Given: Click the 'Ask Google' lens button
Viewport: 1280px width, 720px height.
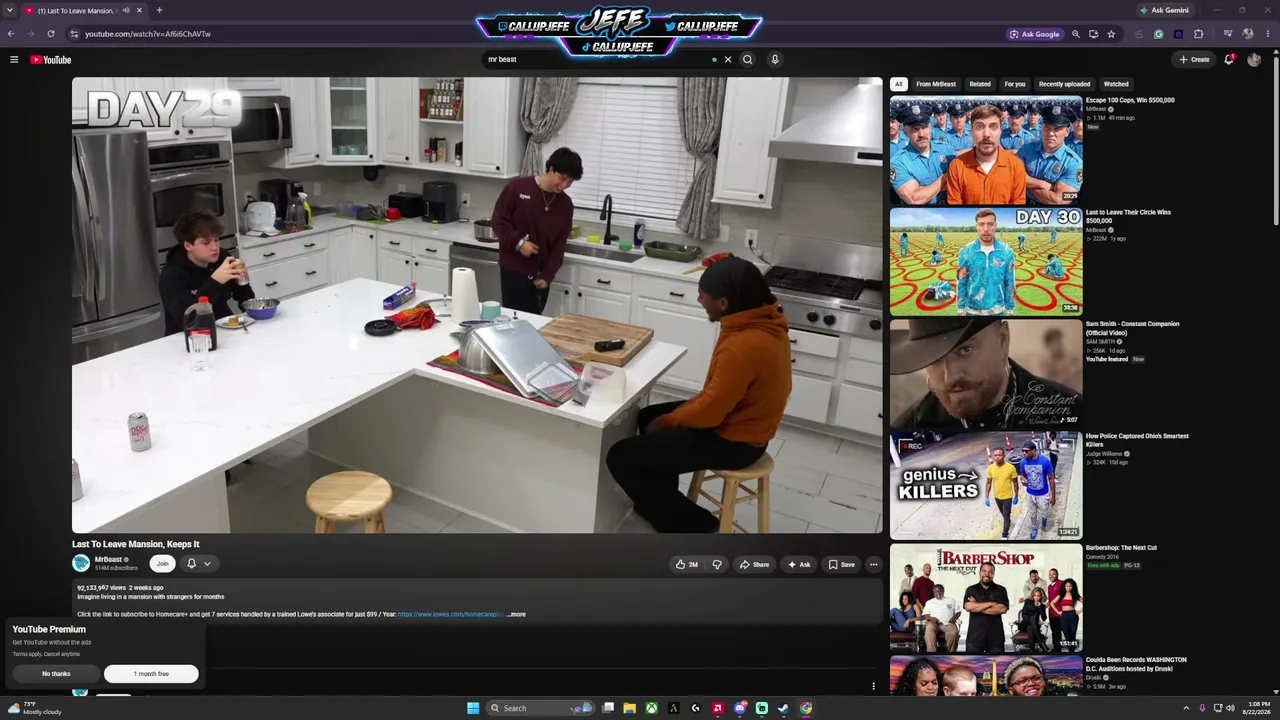Looking at the screenshot, I should pyautogui.click(x=1035, y=34).
